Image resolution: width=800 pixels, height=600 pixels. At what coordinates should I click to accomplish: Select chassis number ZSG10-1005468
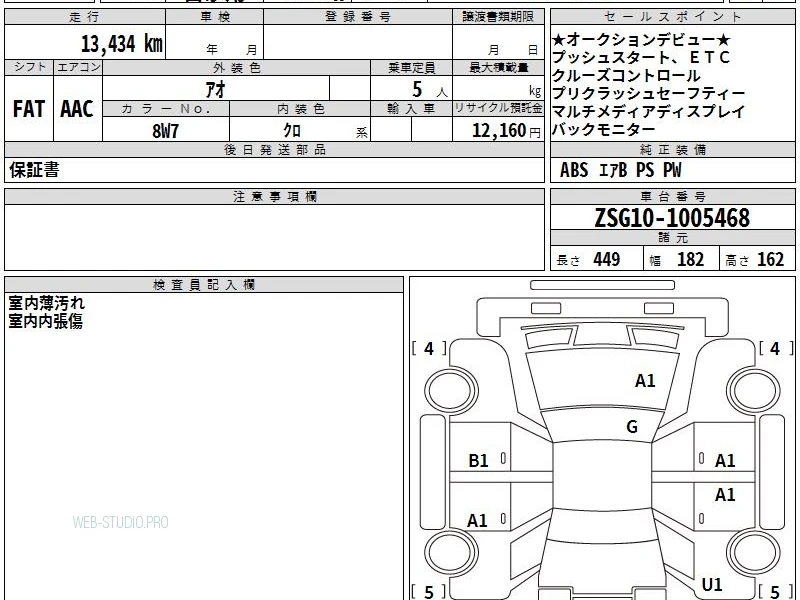coord(672,218)
